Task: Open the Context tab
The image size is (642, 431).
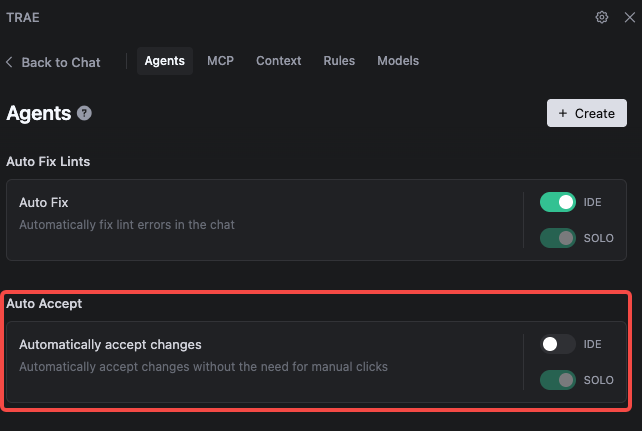Action: 278,61
